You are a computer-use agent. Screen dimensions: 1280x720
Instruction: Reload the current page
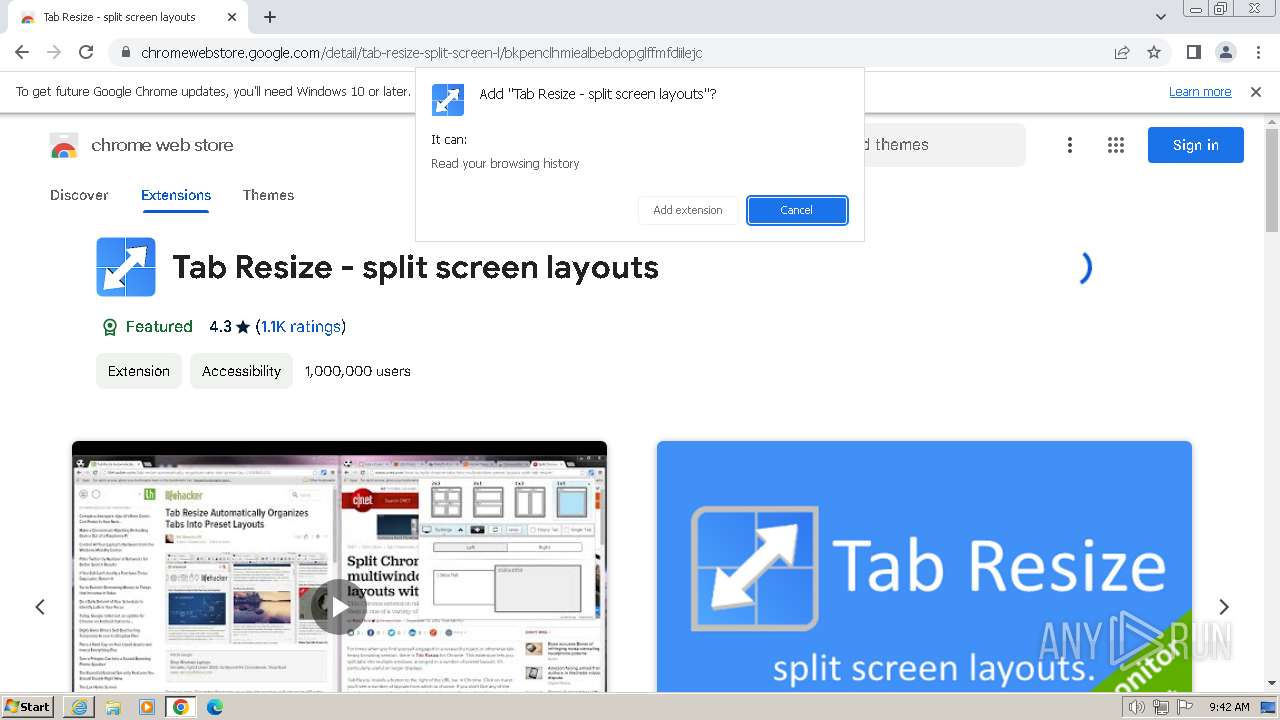tap(86, 53)
